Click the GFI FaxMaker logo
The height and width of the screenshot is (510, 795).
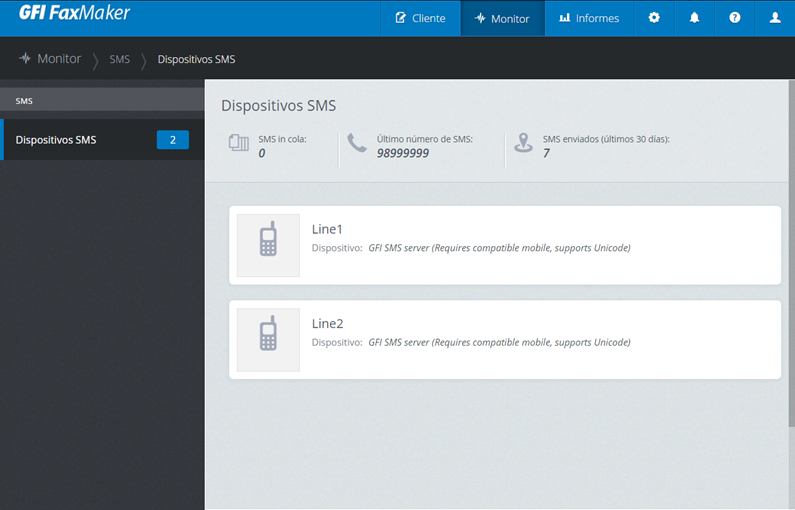pos(75,15)
